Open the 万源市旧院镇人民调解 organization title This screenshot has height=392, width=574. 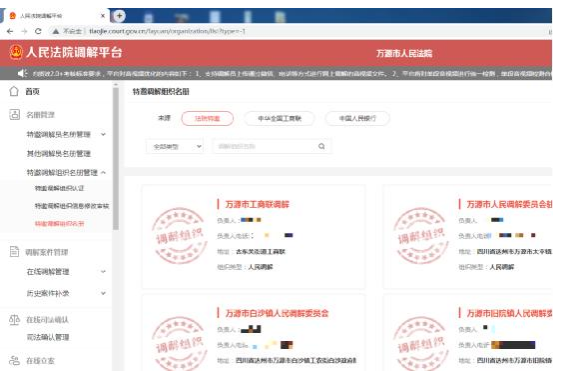509,313
